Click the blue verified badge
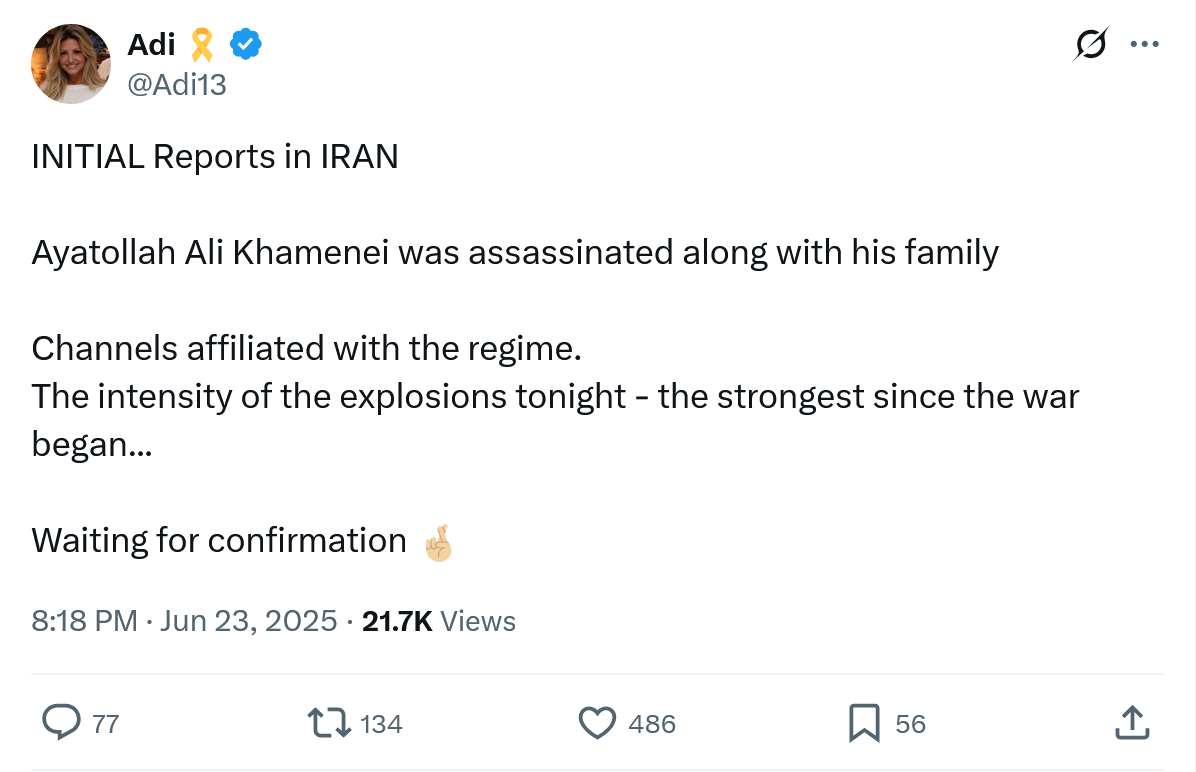This screenshot has height=772, width=1196. [x=247, y=44]
